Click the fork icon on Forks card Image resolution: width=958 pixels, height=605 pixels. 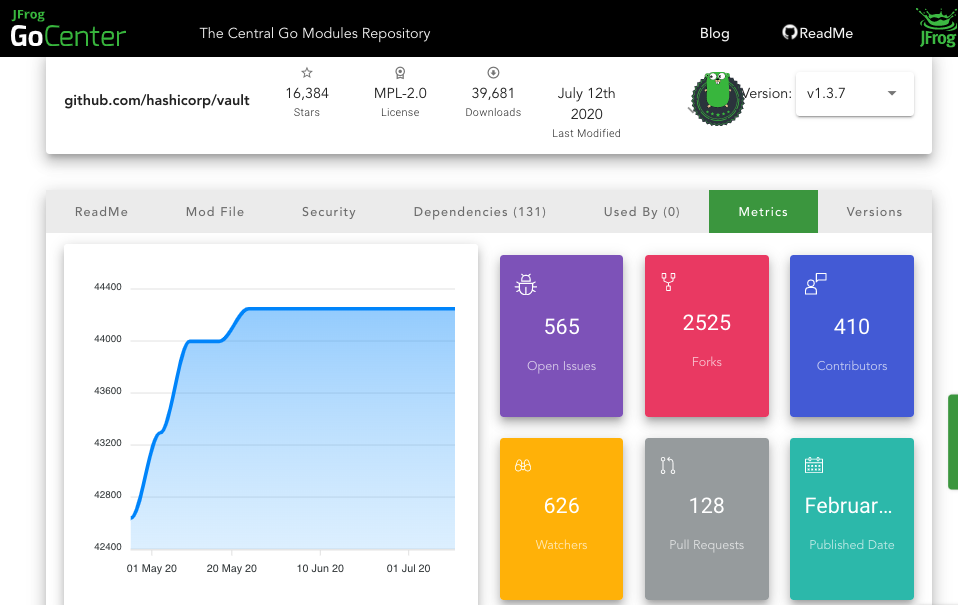coord(668,282)
